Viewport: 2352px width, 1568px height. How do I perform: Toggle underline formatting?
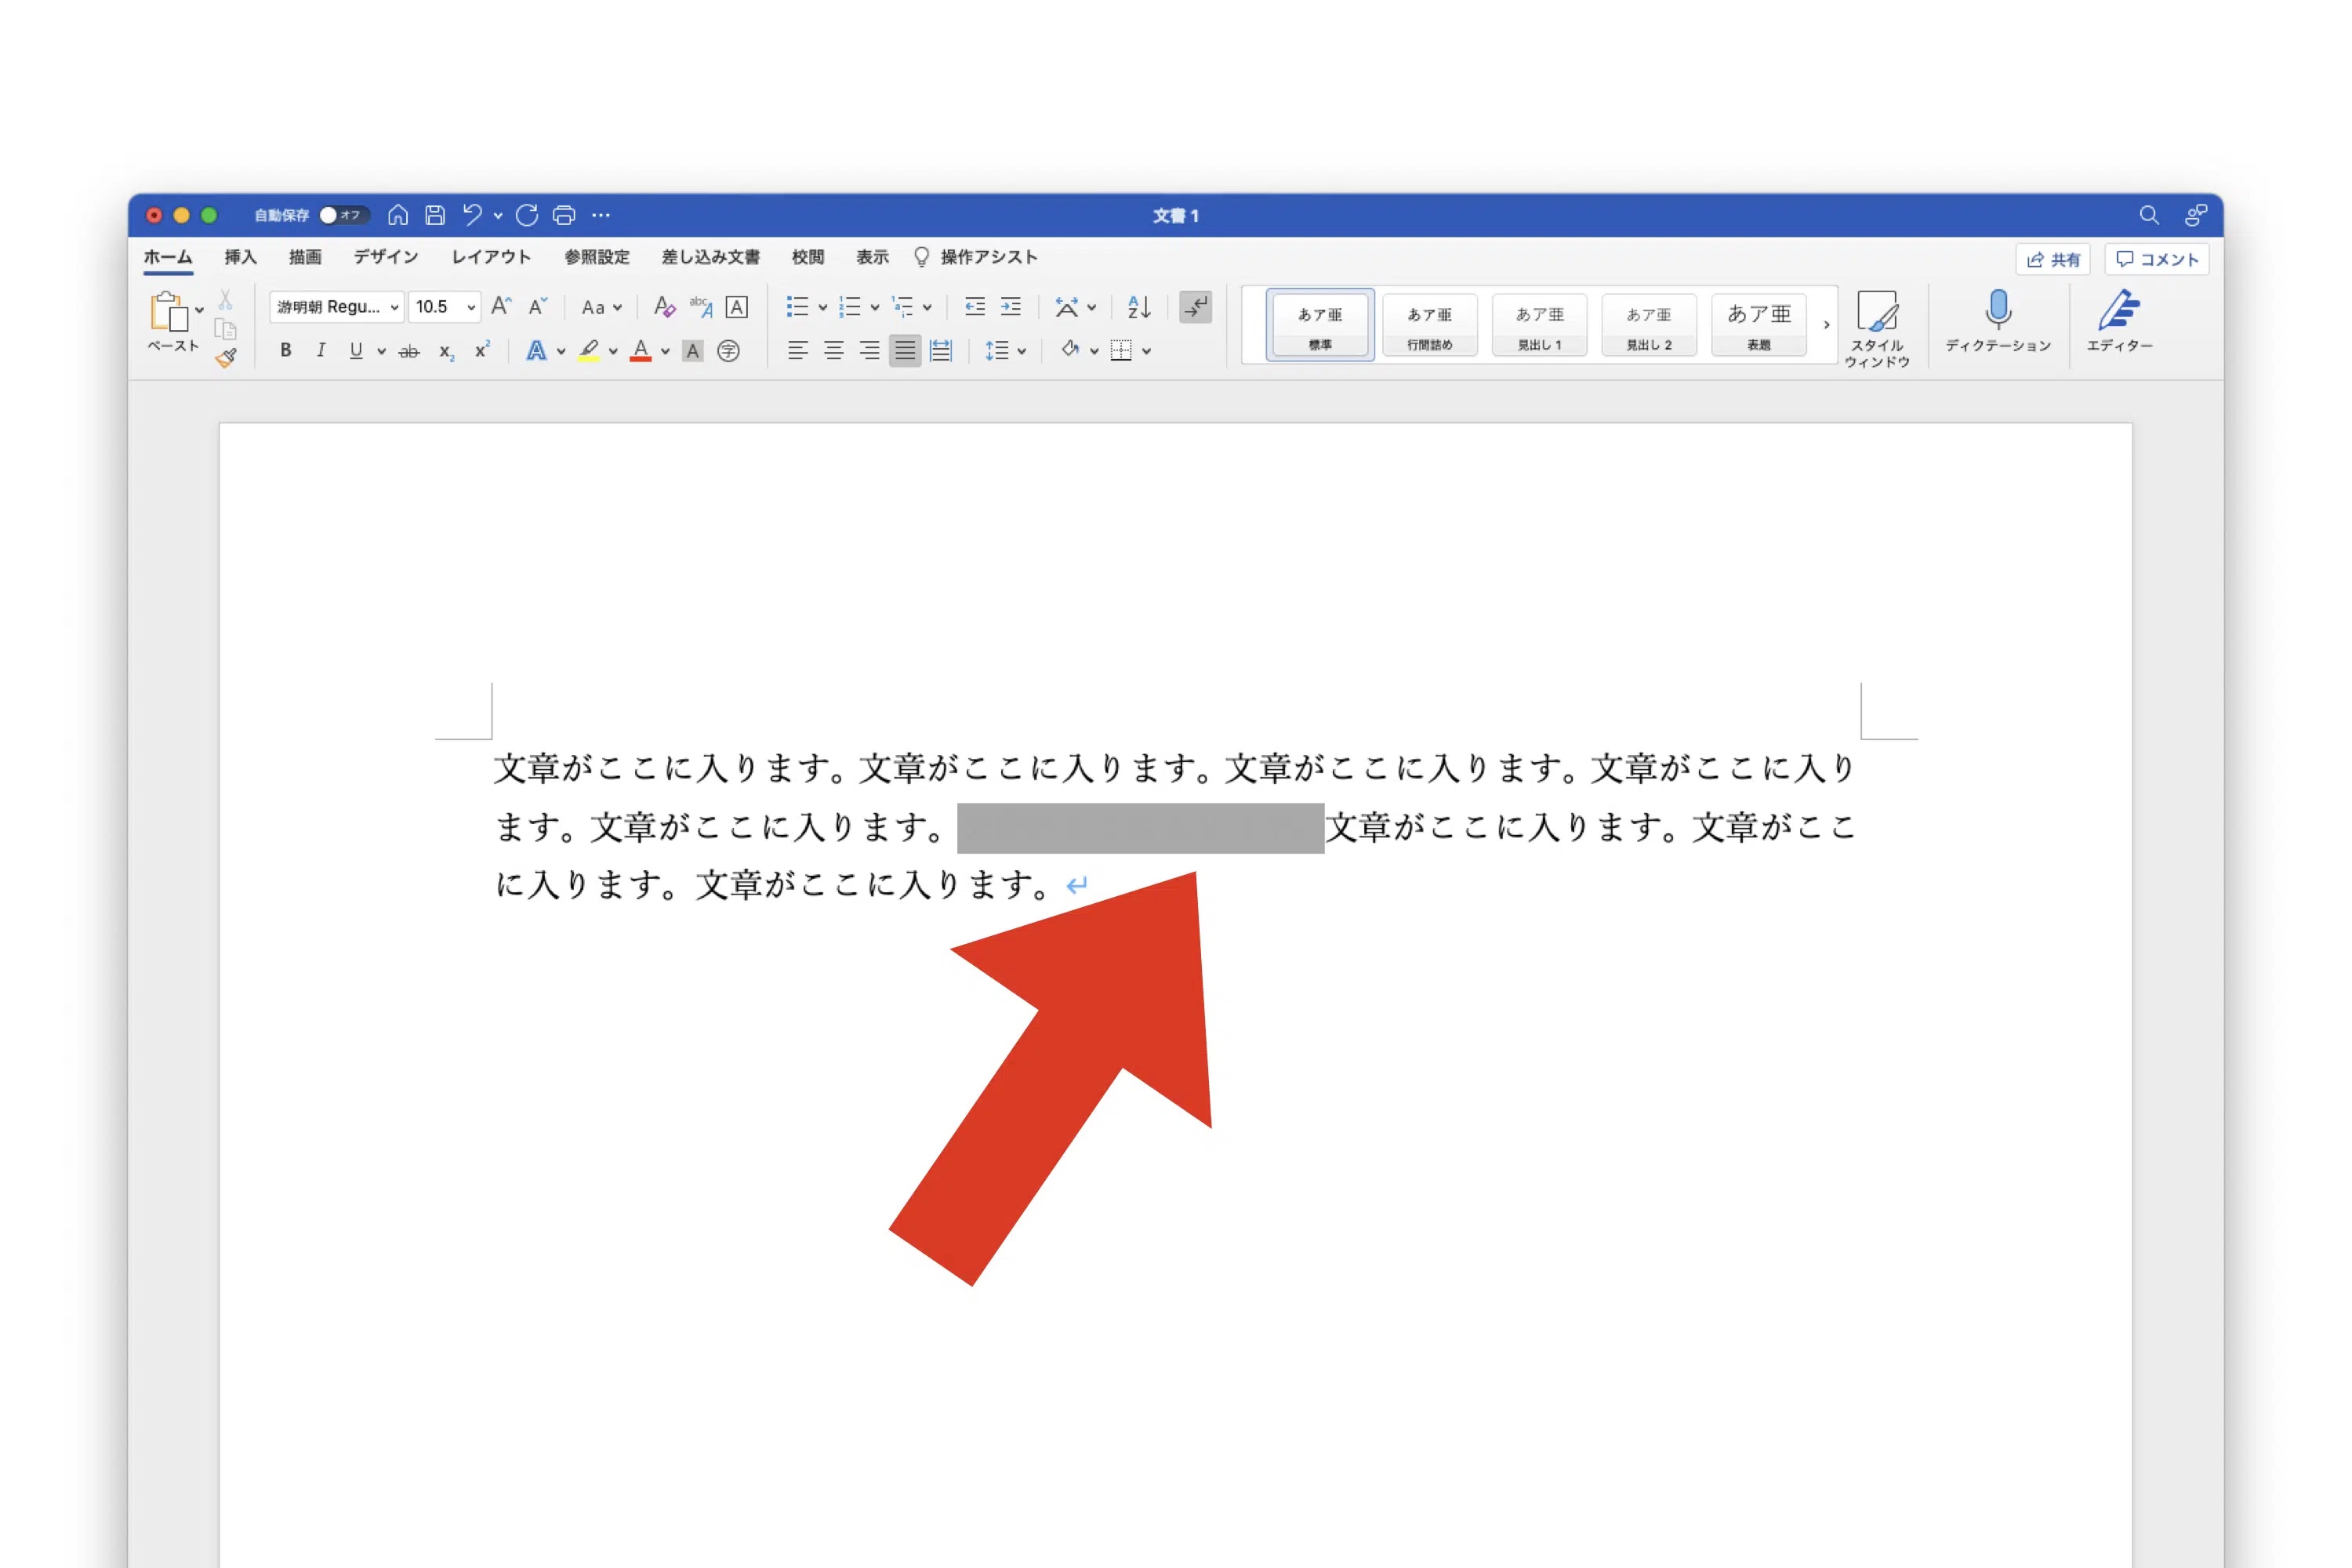[356, 351]
